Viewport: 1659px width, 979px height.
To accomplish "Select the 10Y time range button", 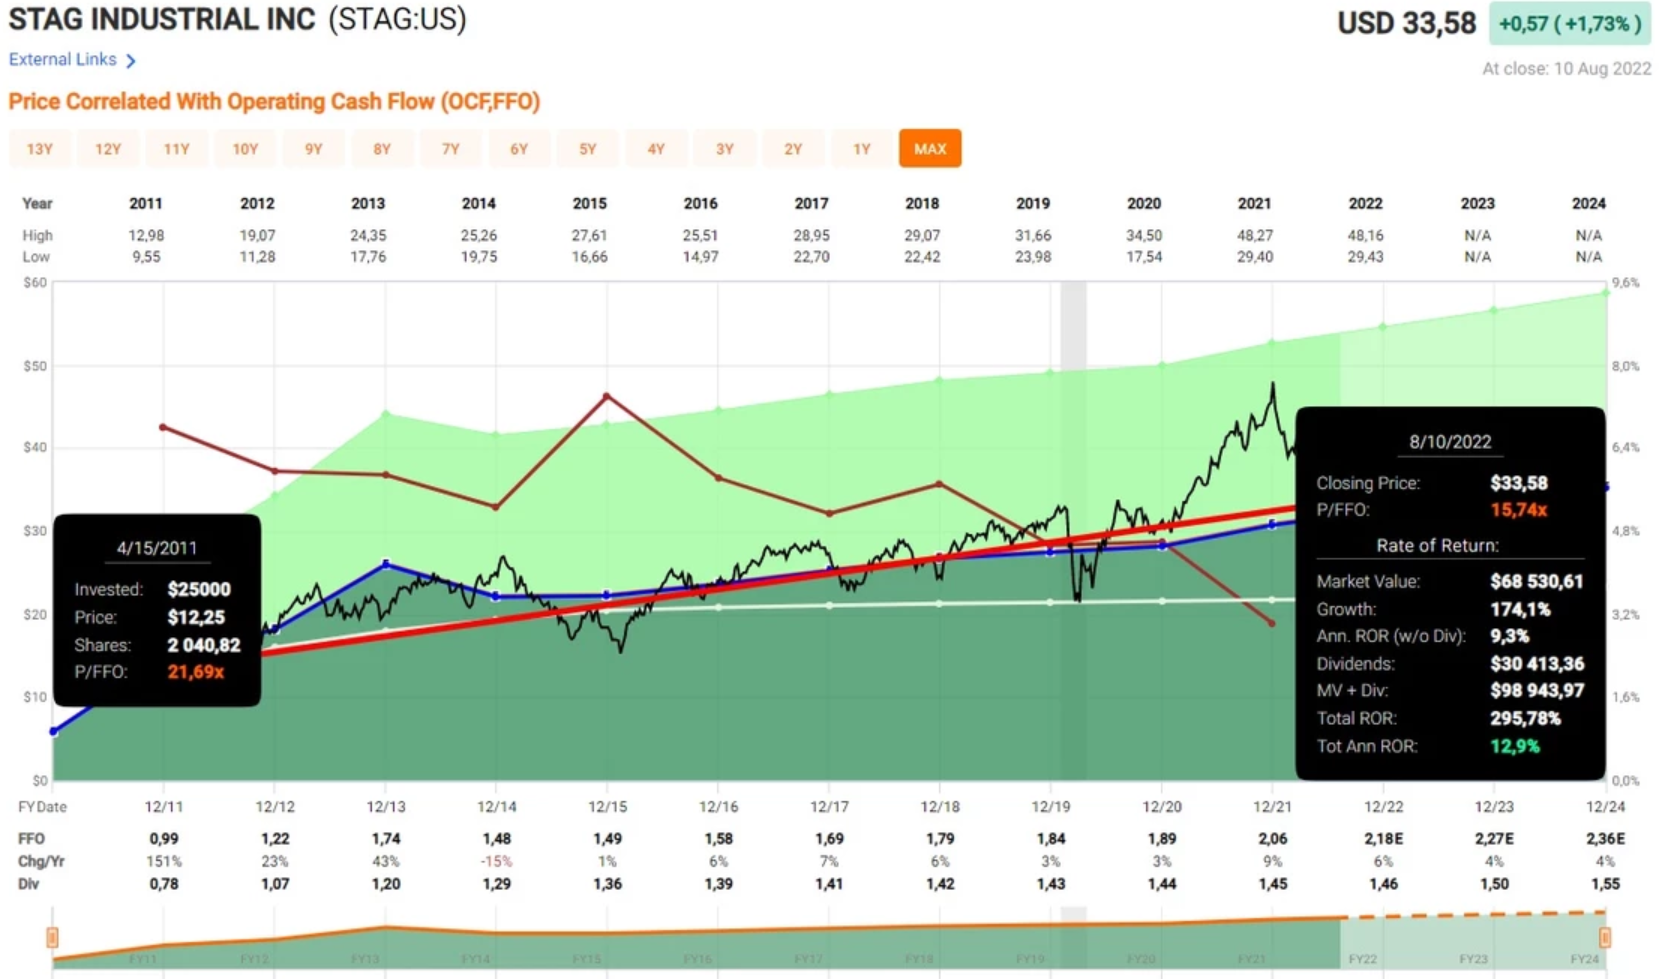I will [245, 148].
